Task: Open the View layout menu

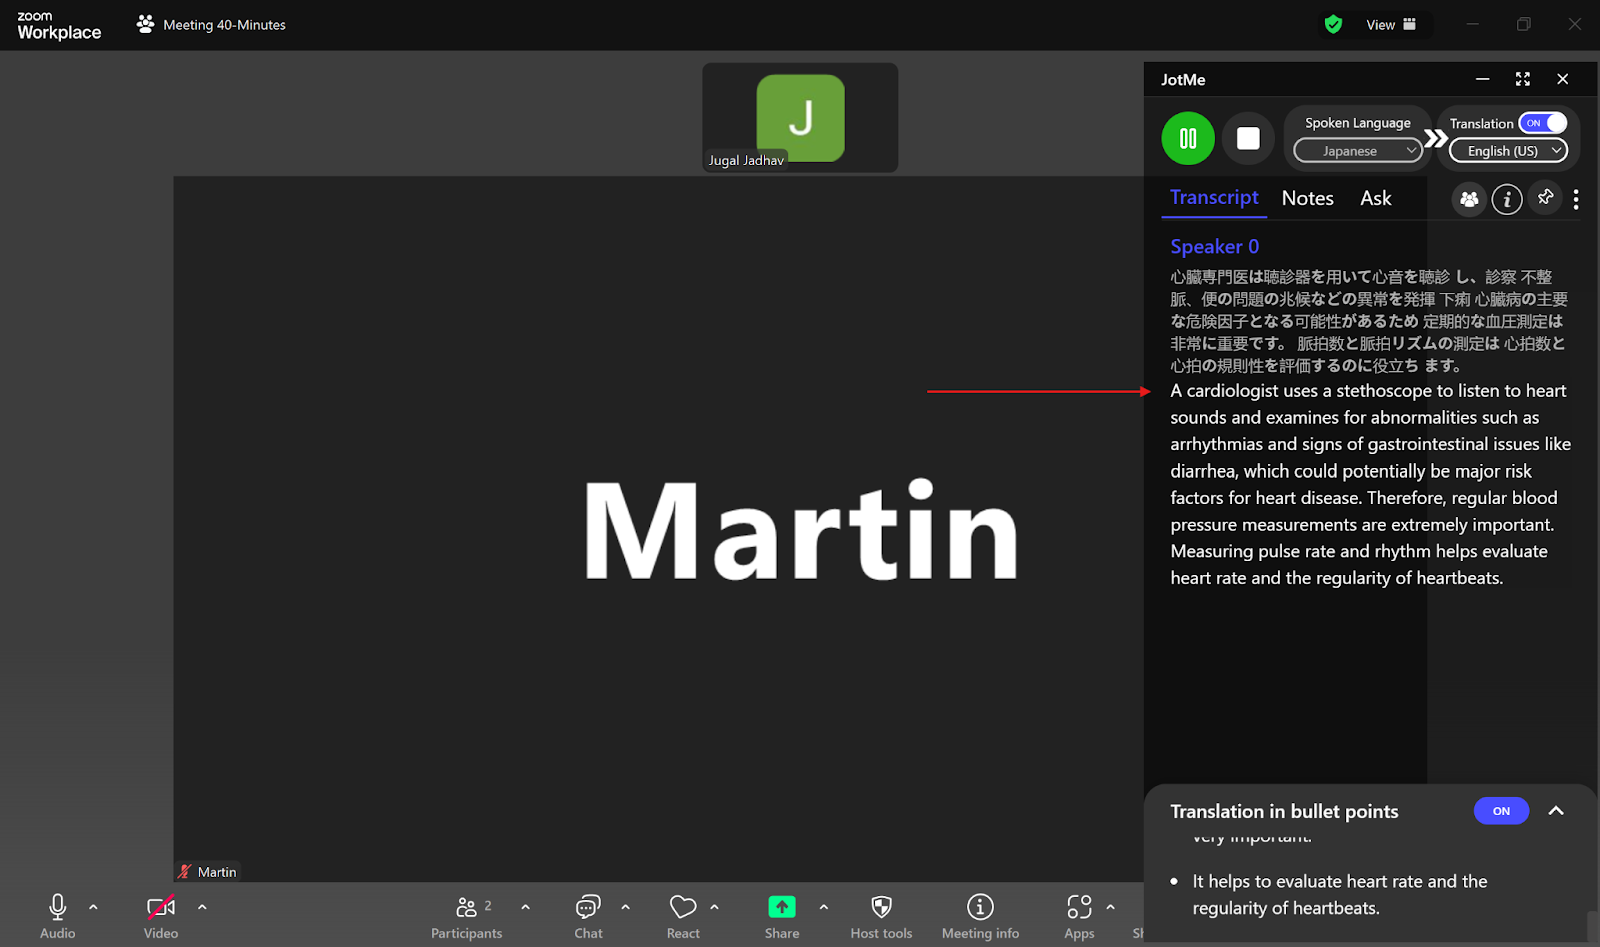Action: [x=1391, y=24]
